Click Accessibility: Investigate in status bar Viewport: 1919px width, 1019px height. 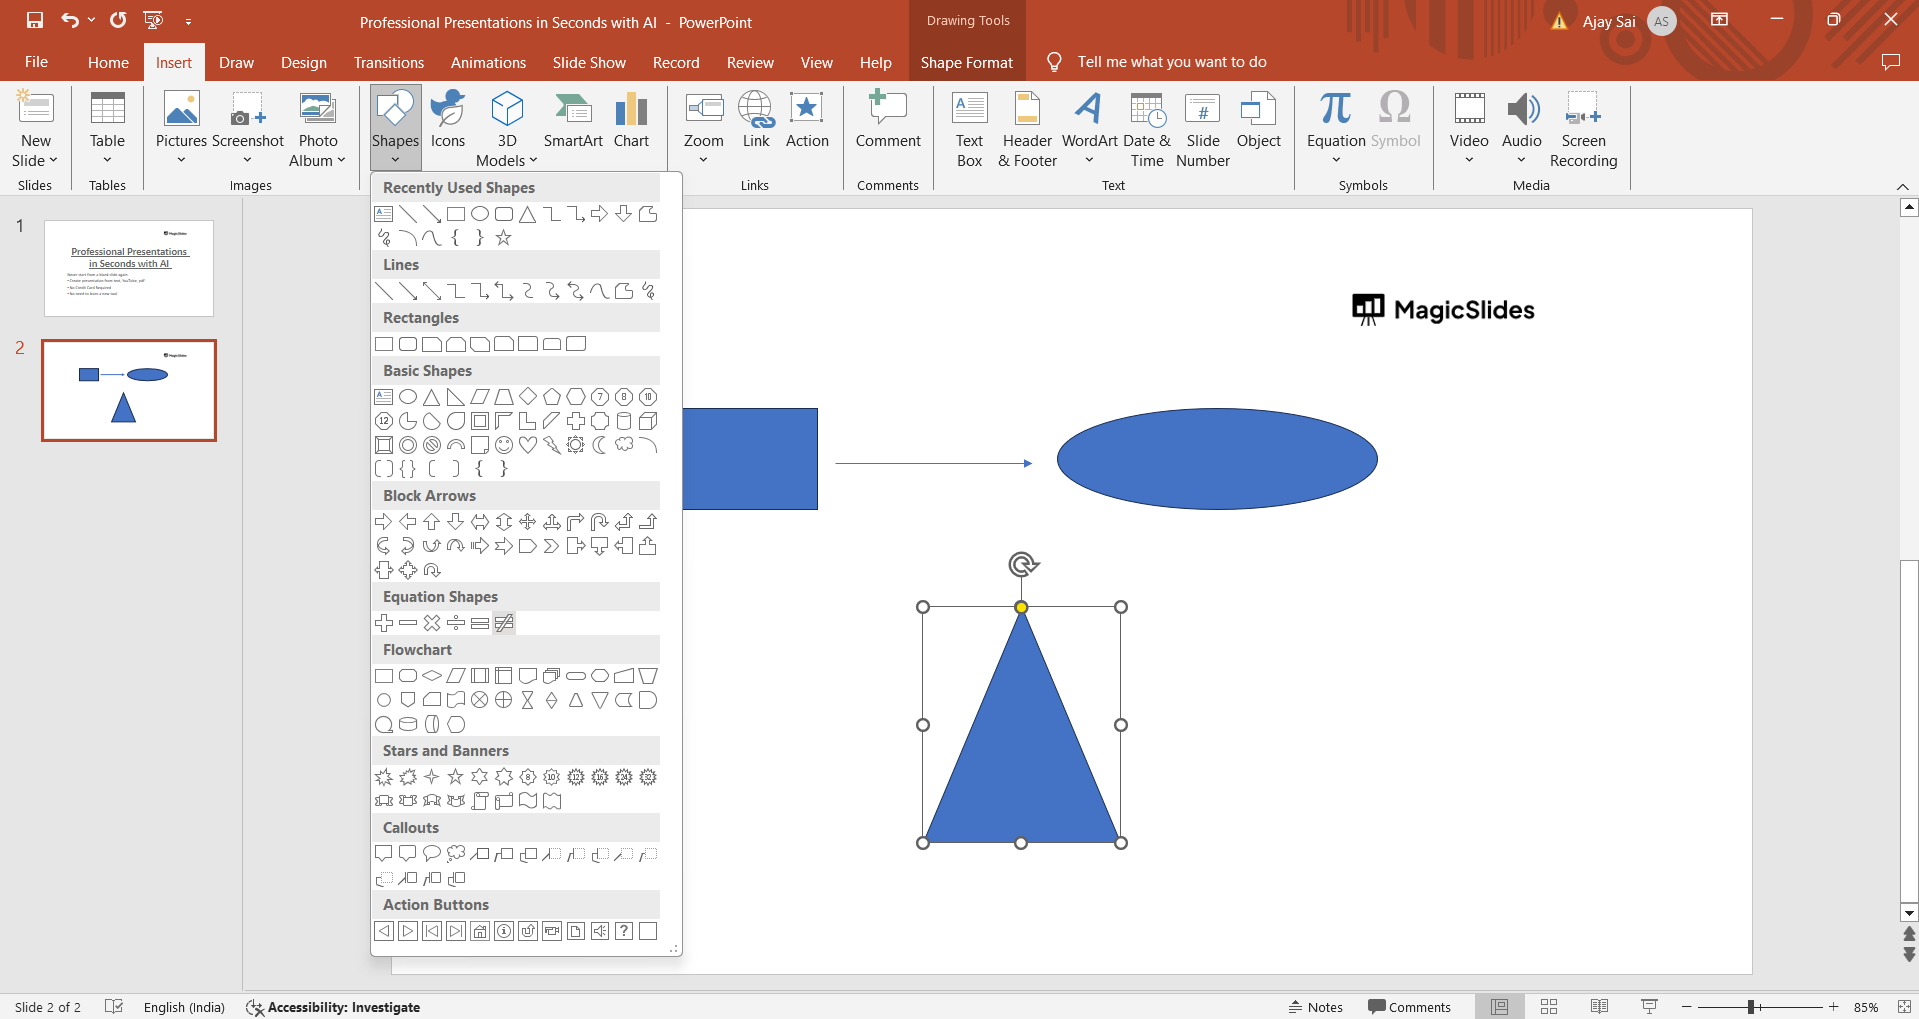coord(333,1007)
